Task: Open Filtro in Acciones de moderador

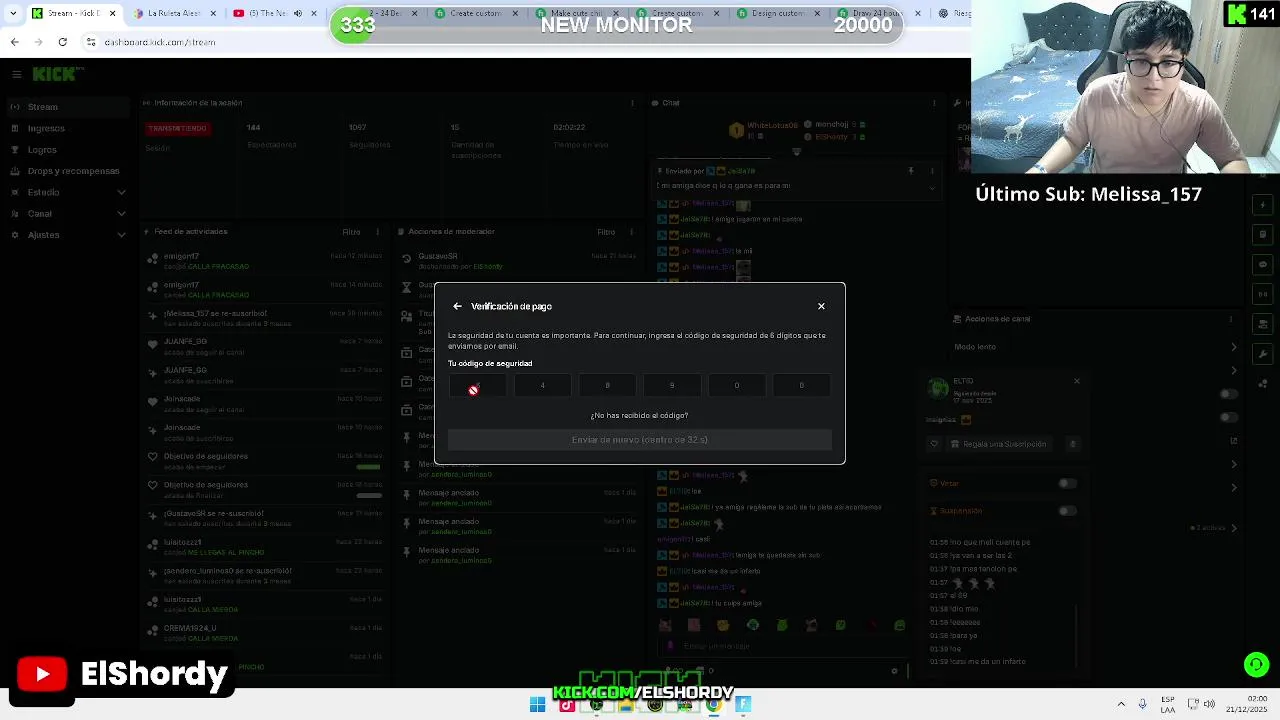Action: pyautogui.click(x=606, y=232)
